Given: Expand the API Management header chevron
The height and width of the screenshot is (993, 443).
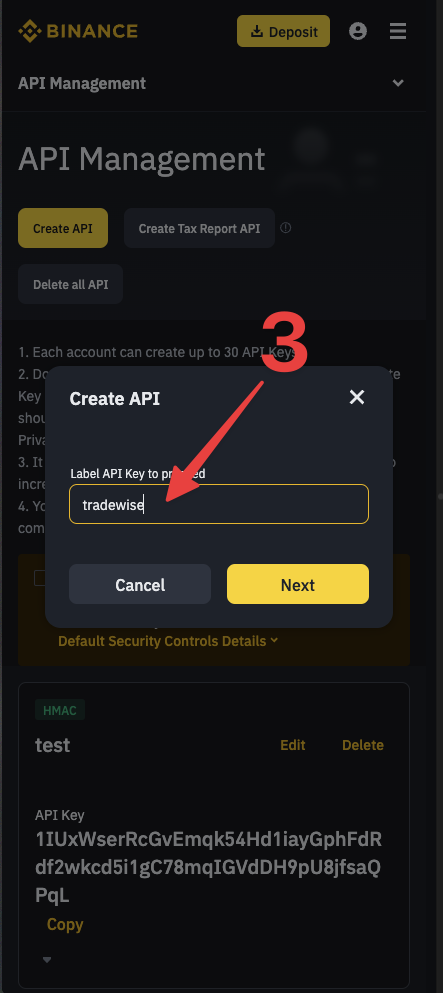Looking at the screenshot, I should point(398,83).
